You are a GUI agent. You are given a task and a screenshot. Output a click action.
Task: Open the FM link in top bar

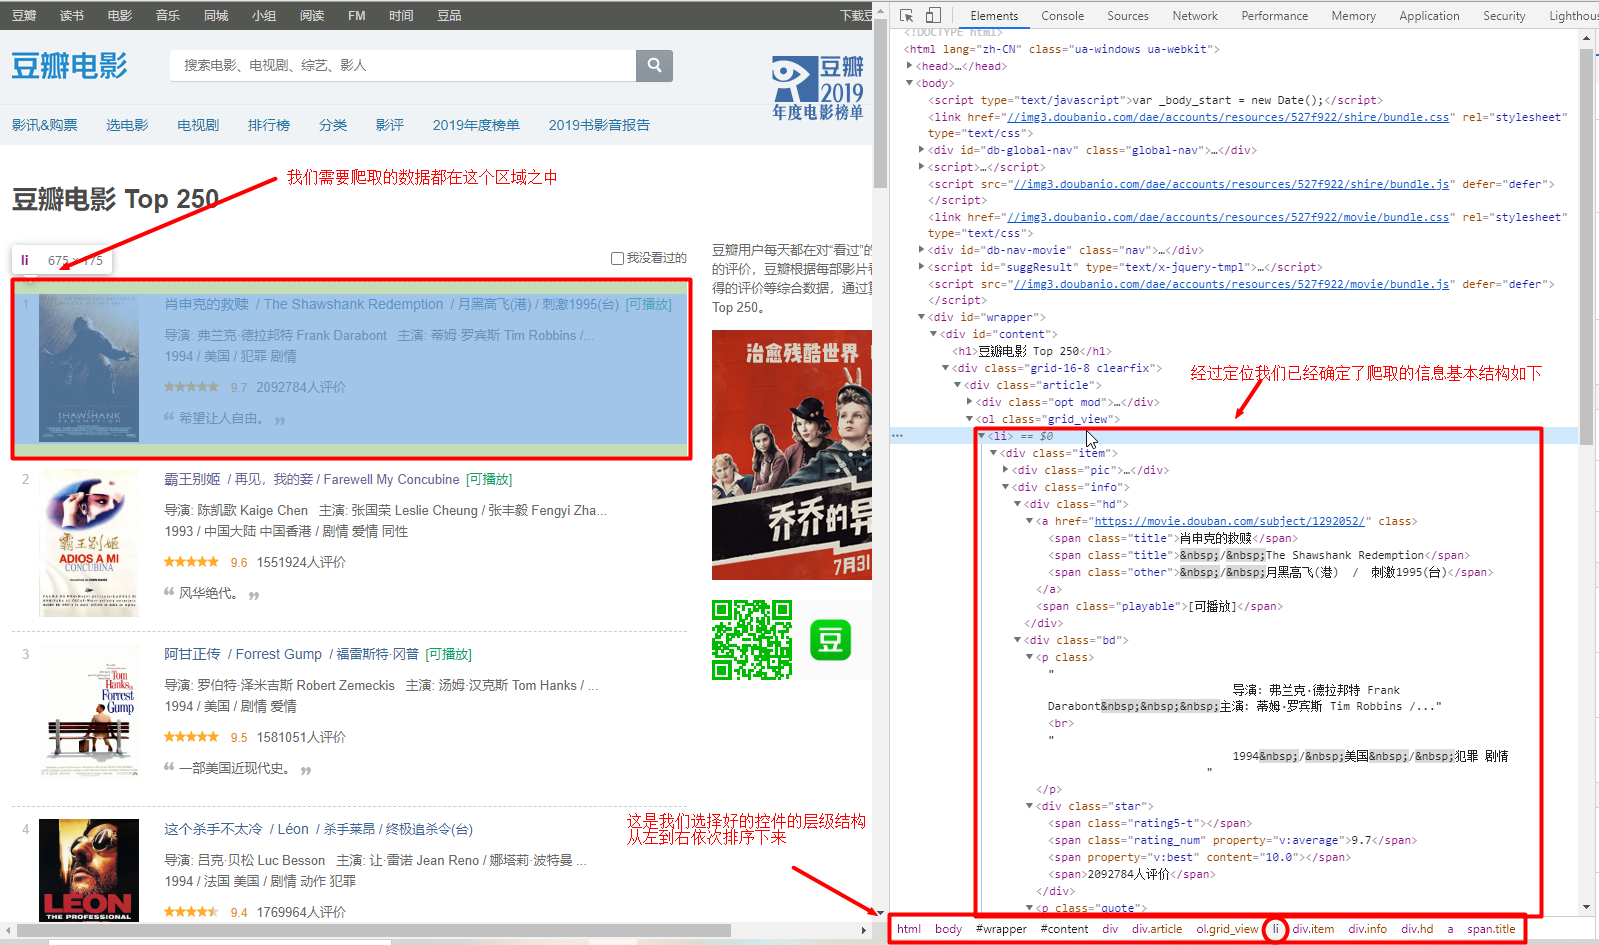coord(356,15)
